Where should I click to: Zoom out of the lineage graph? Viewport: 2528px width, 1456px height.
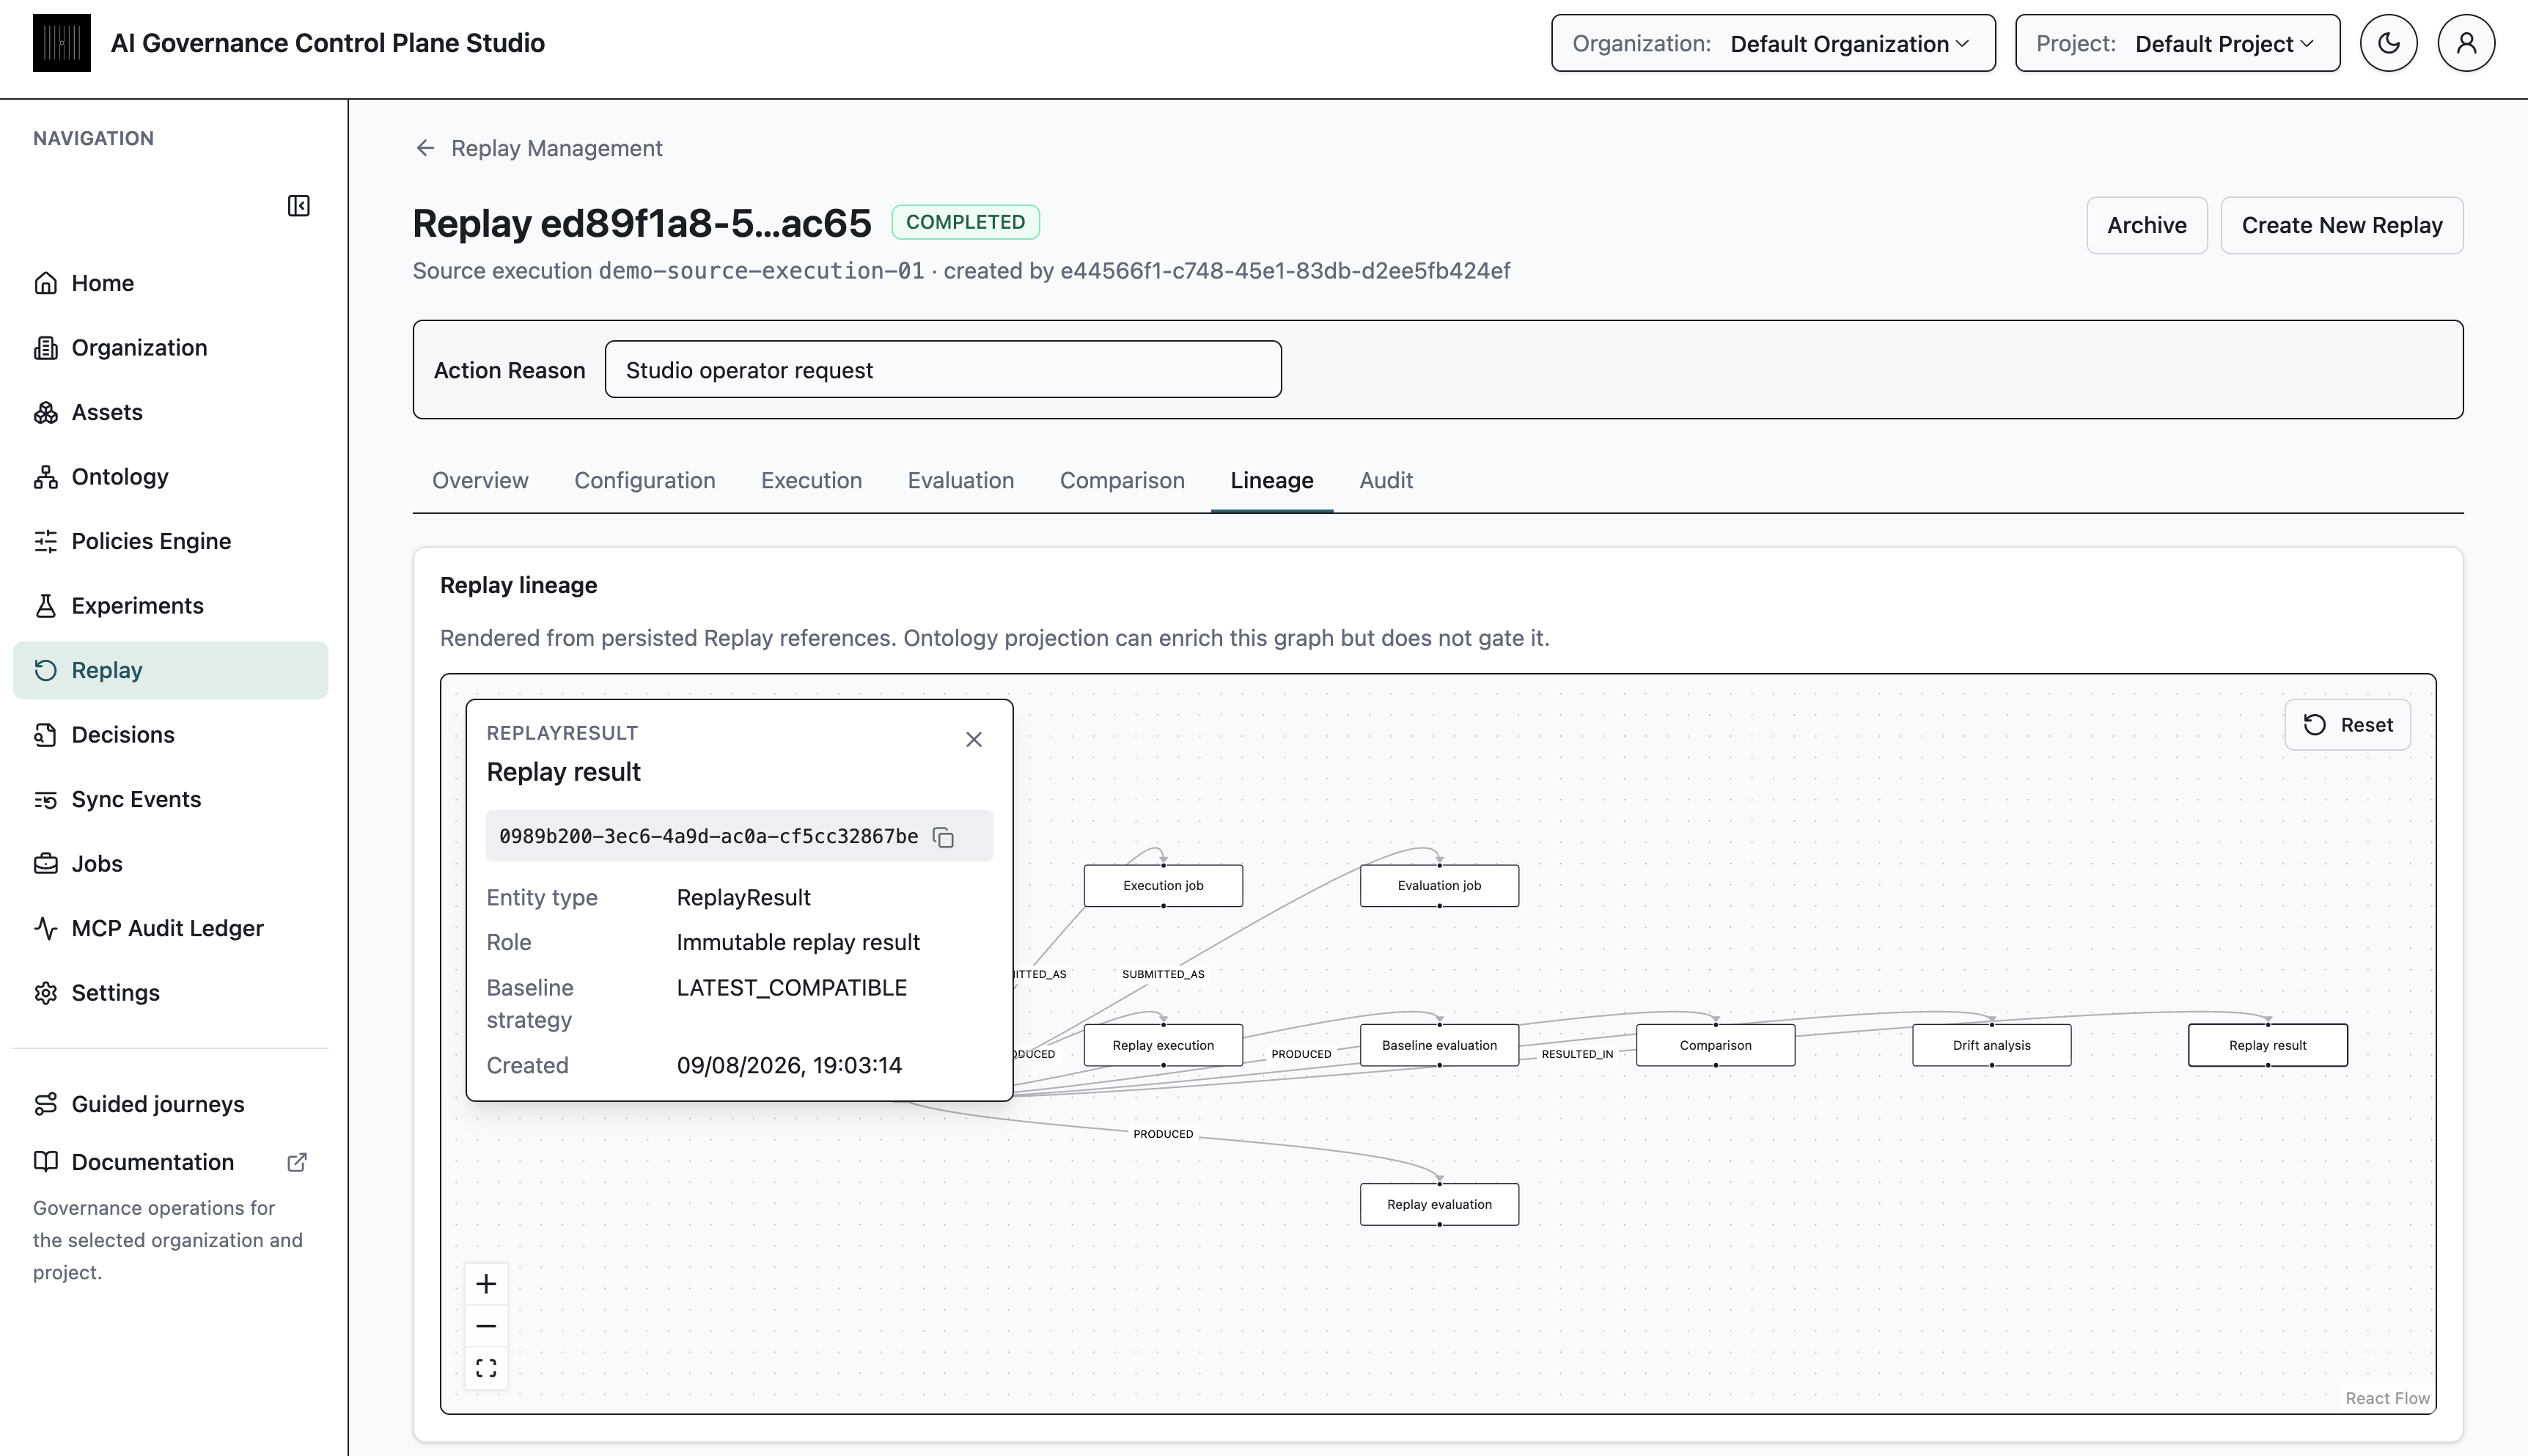(x=486, y=1326)
